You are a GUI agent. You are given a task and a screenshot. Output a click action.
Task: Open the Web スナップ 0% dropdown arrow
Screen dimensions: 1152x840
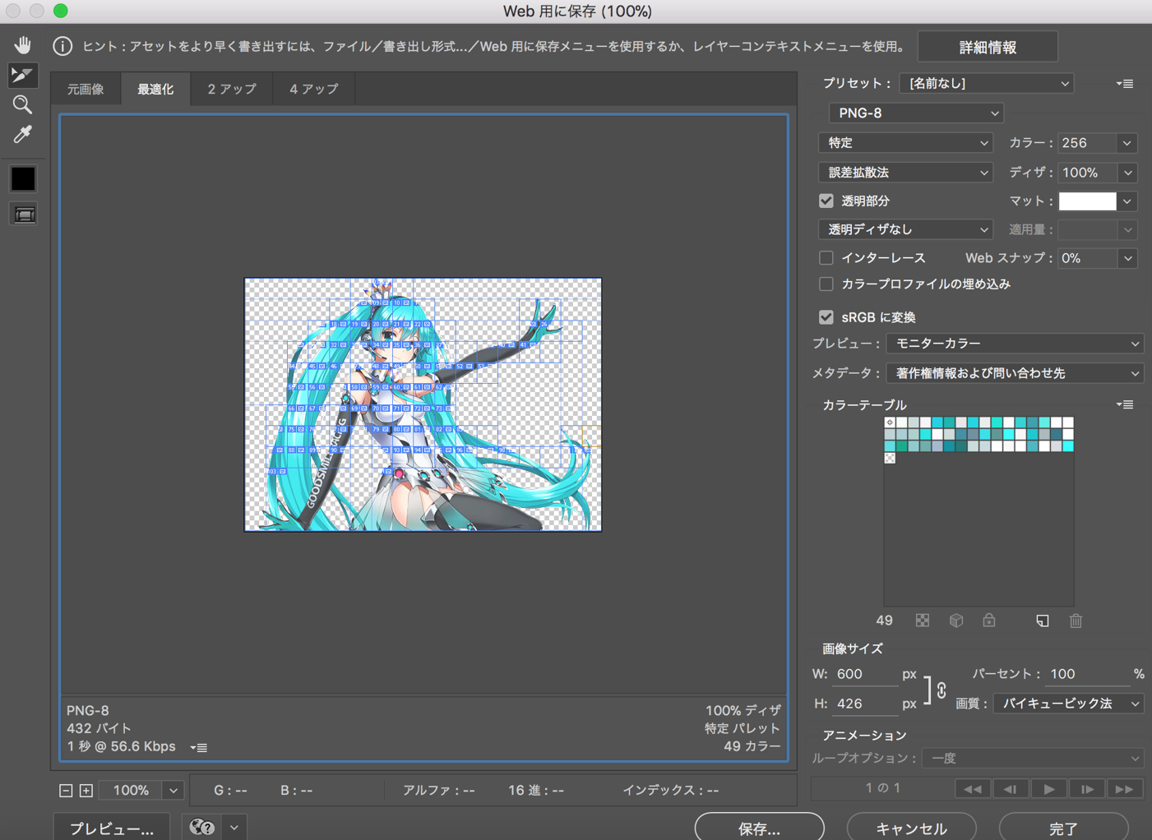coord(1127,258)
